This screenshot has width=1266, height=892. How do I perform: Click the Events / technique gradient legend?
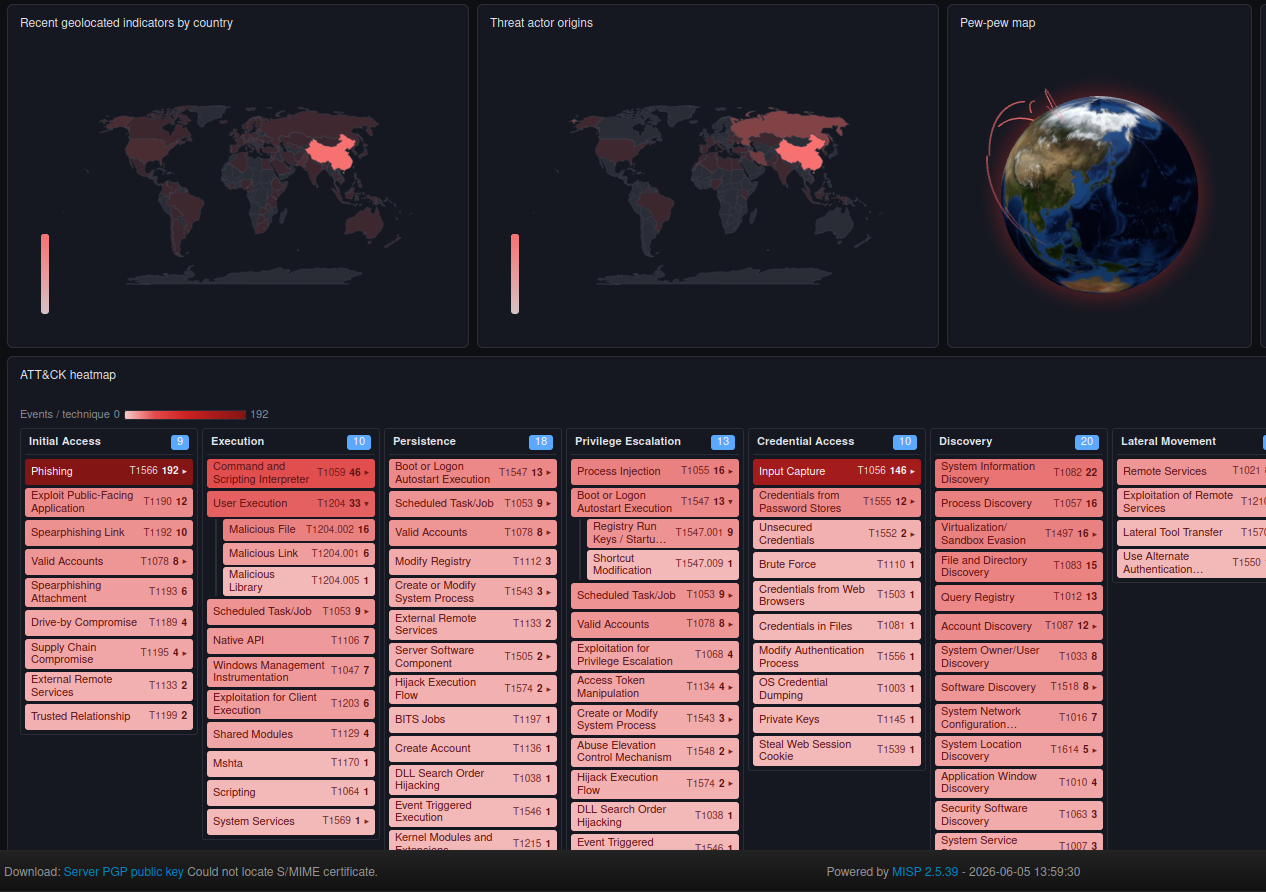(x=185, y=414)
